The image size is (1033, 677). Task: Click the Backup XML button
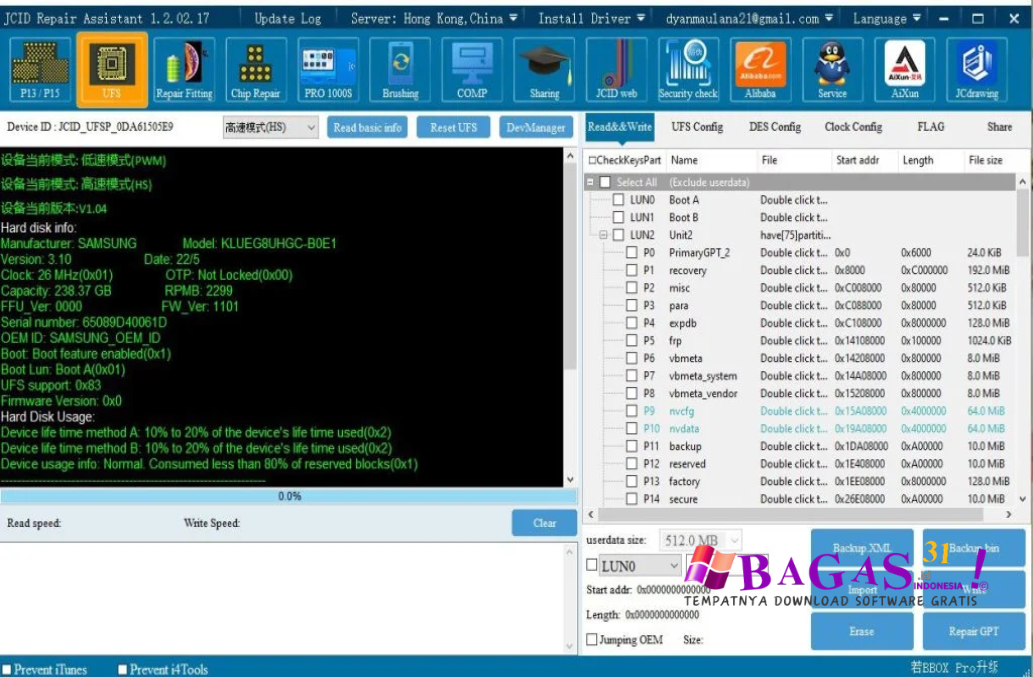click(862, 548)
